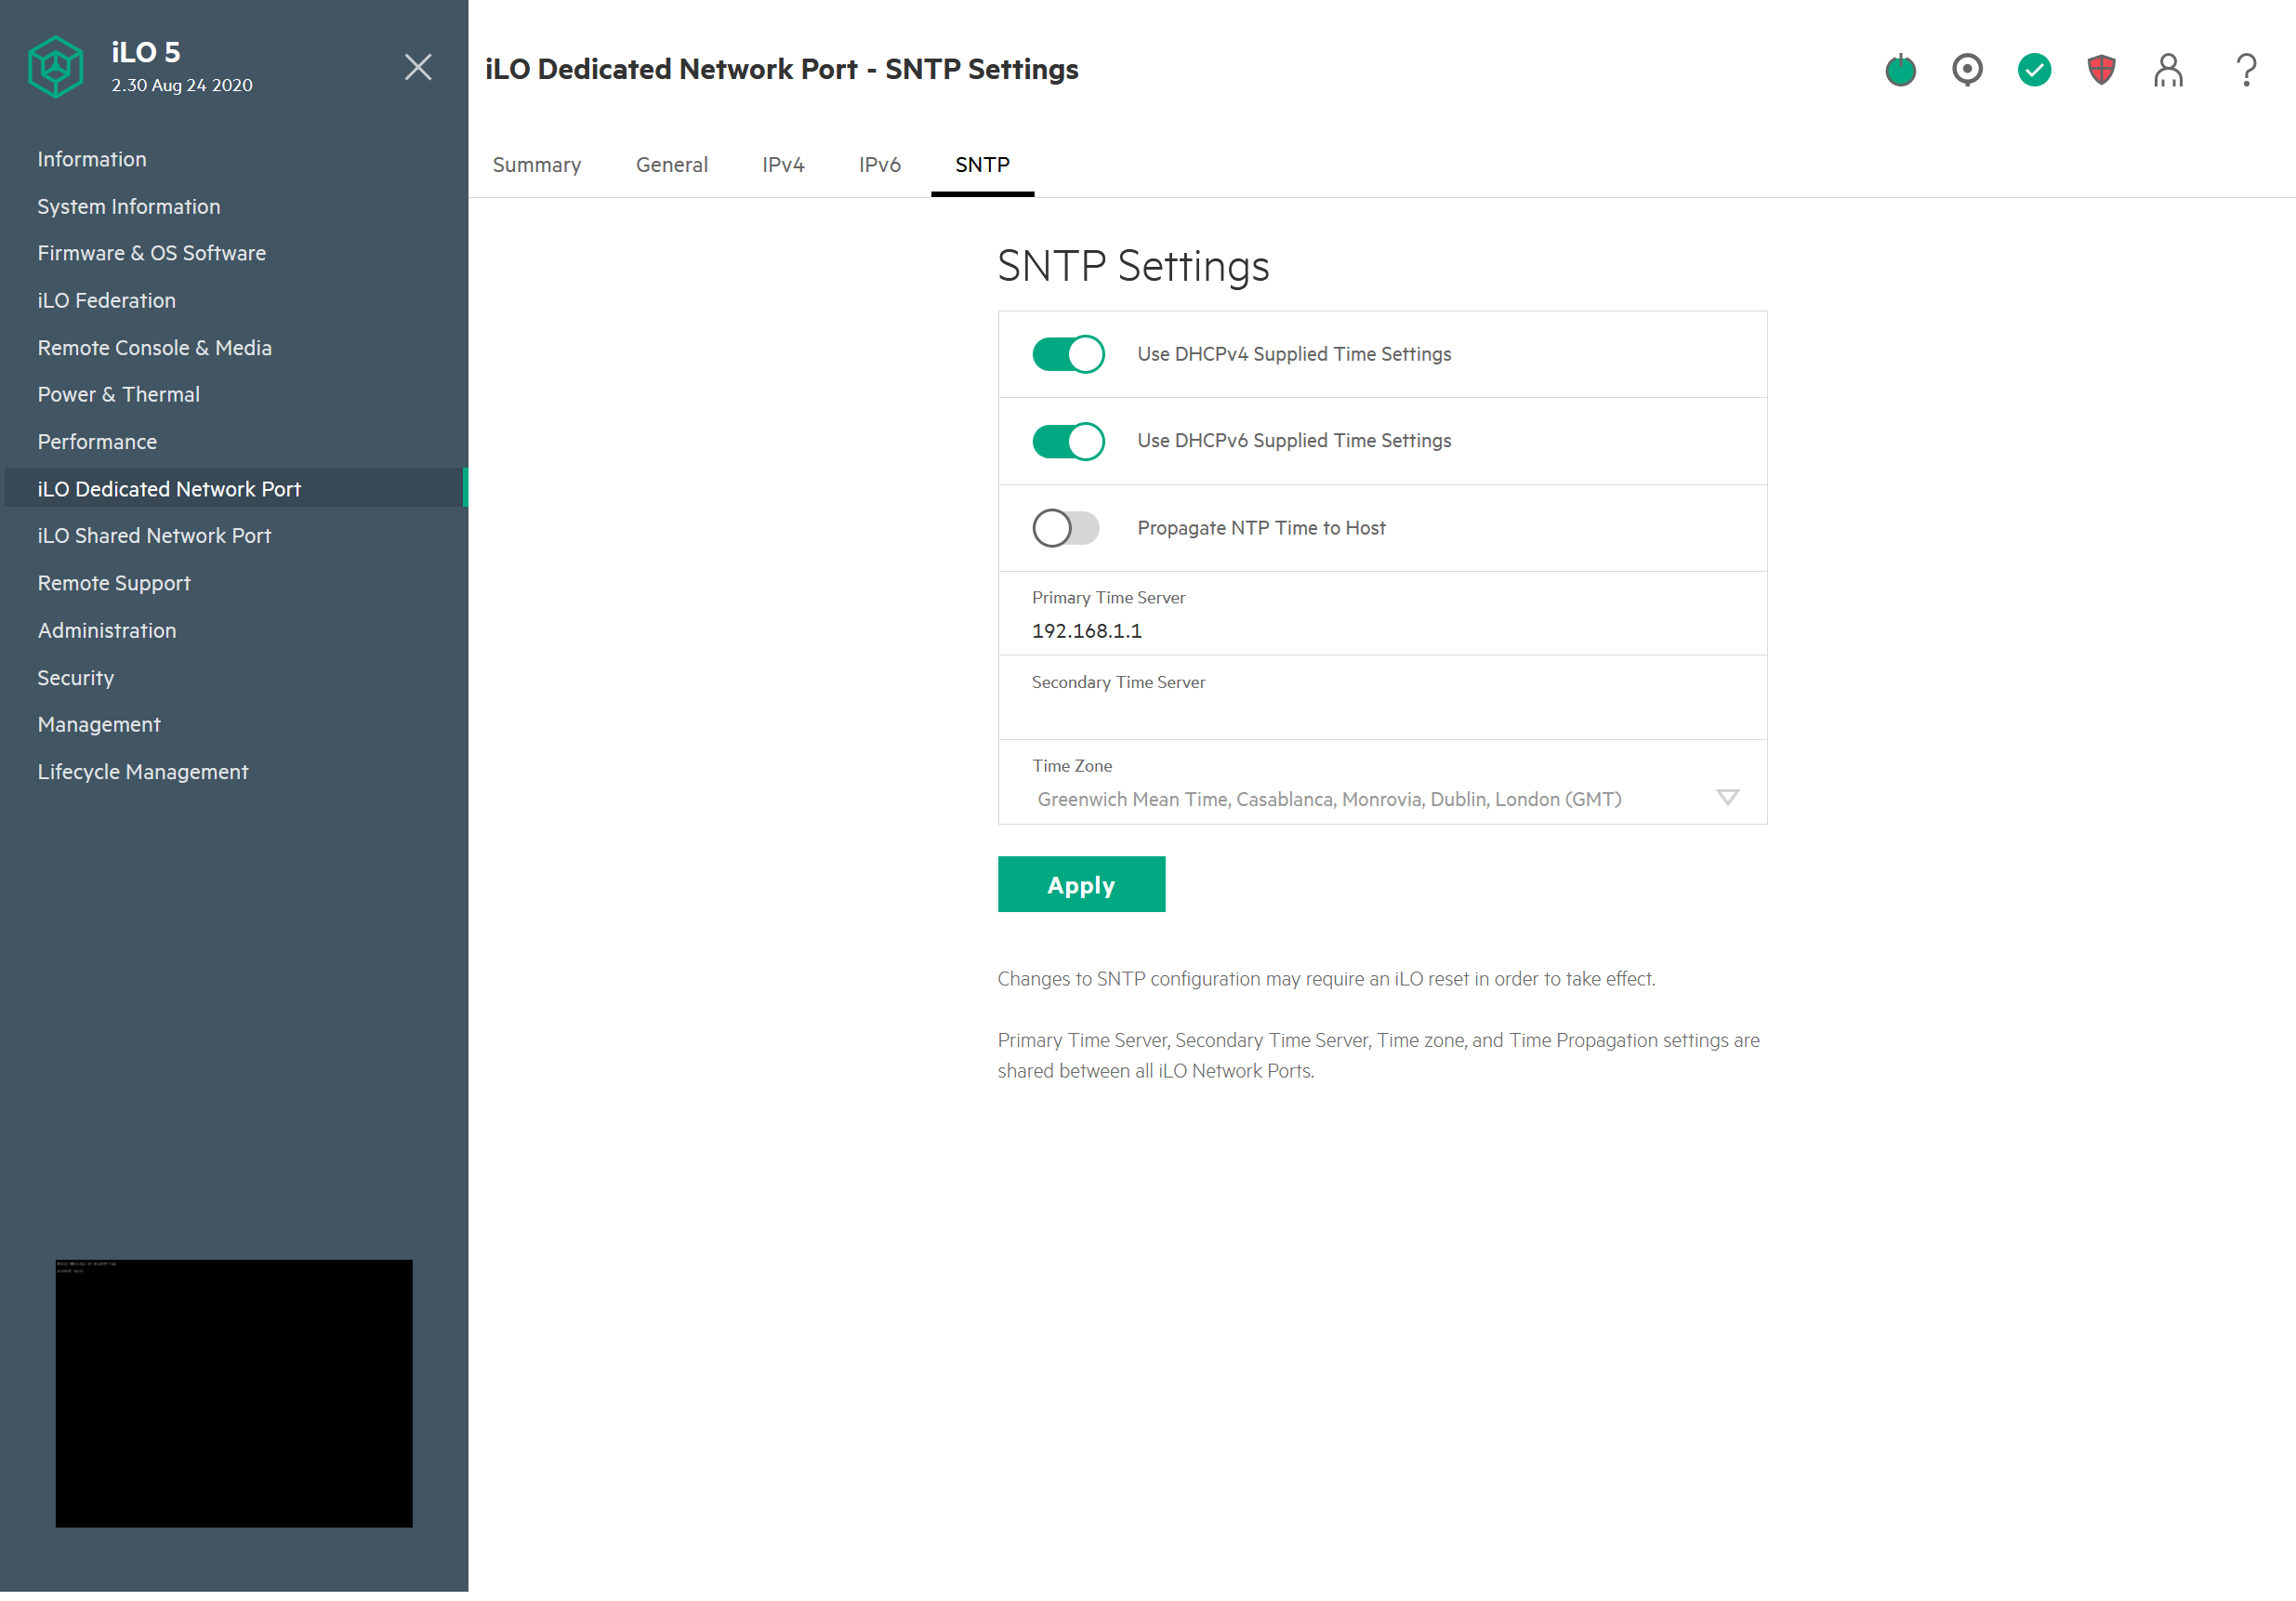Switch to the IPv4 tab
2296x1601 pixels.
tap(783, 165)
